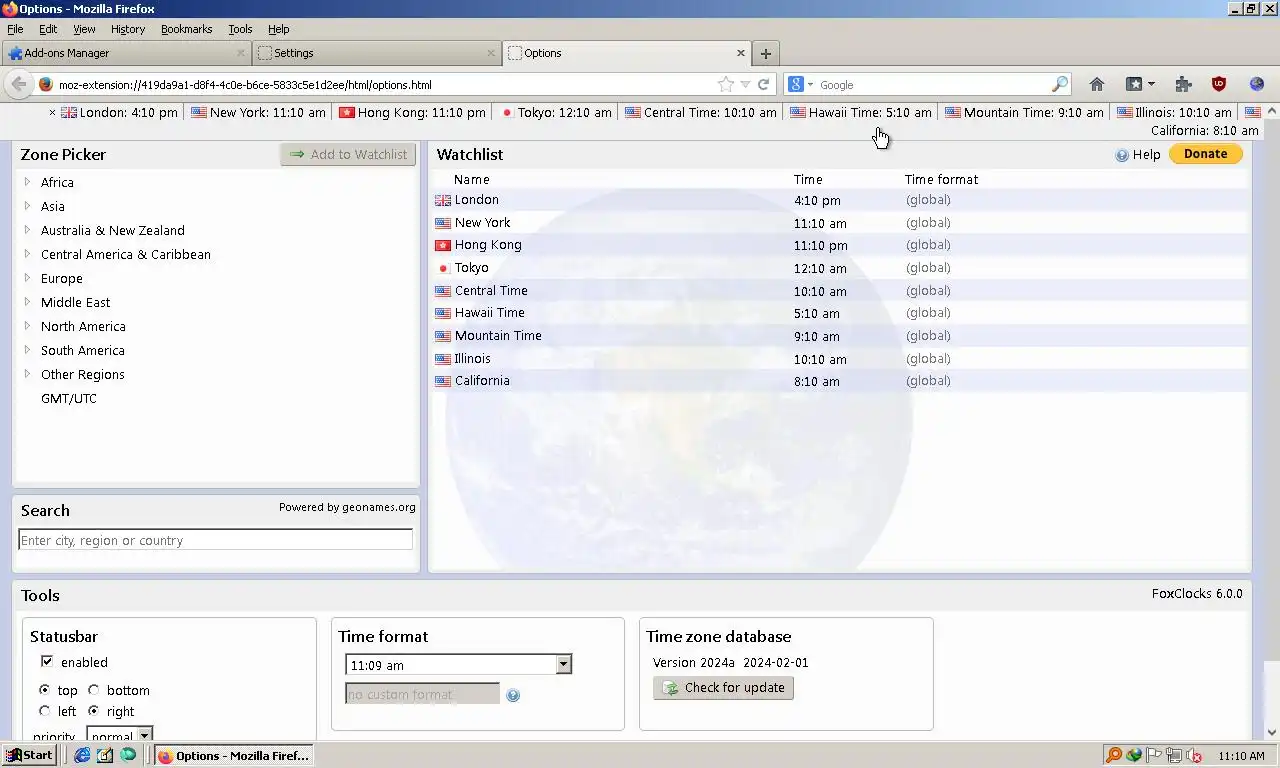Expand Australia & New Zealand zones
The height and width of the screenshot is (768, 1280).
click(x=27, y=230)
